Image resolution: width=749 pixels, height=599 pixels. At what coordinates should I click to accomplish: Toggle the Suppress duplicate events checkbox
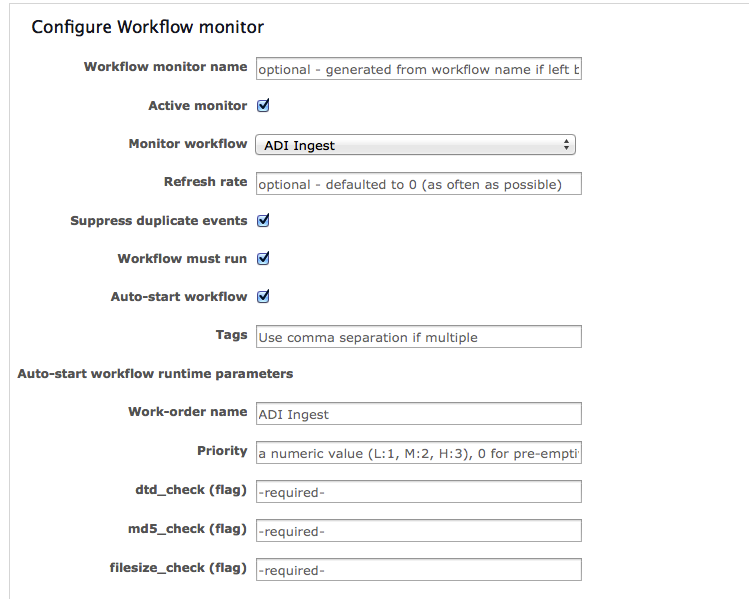pos(263,221)
